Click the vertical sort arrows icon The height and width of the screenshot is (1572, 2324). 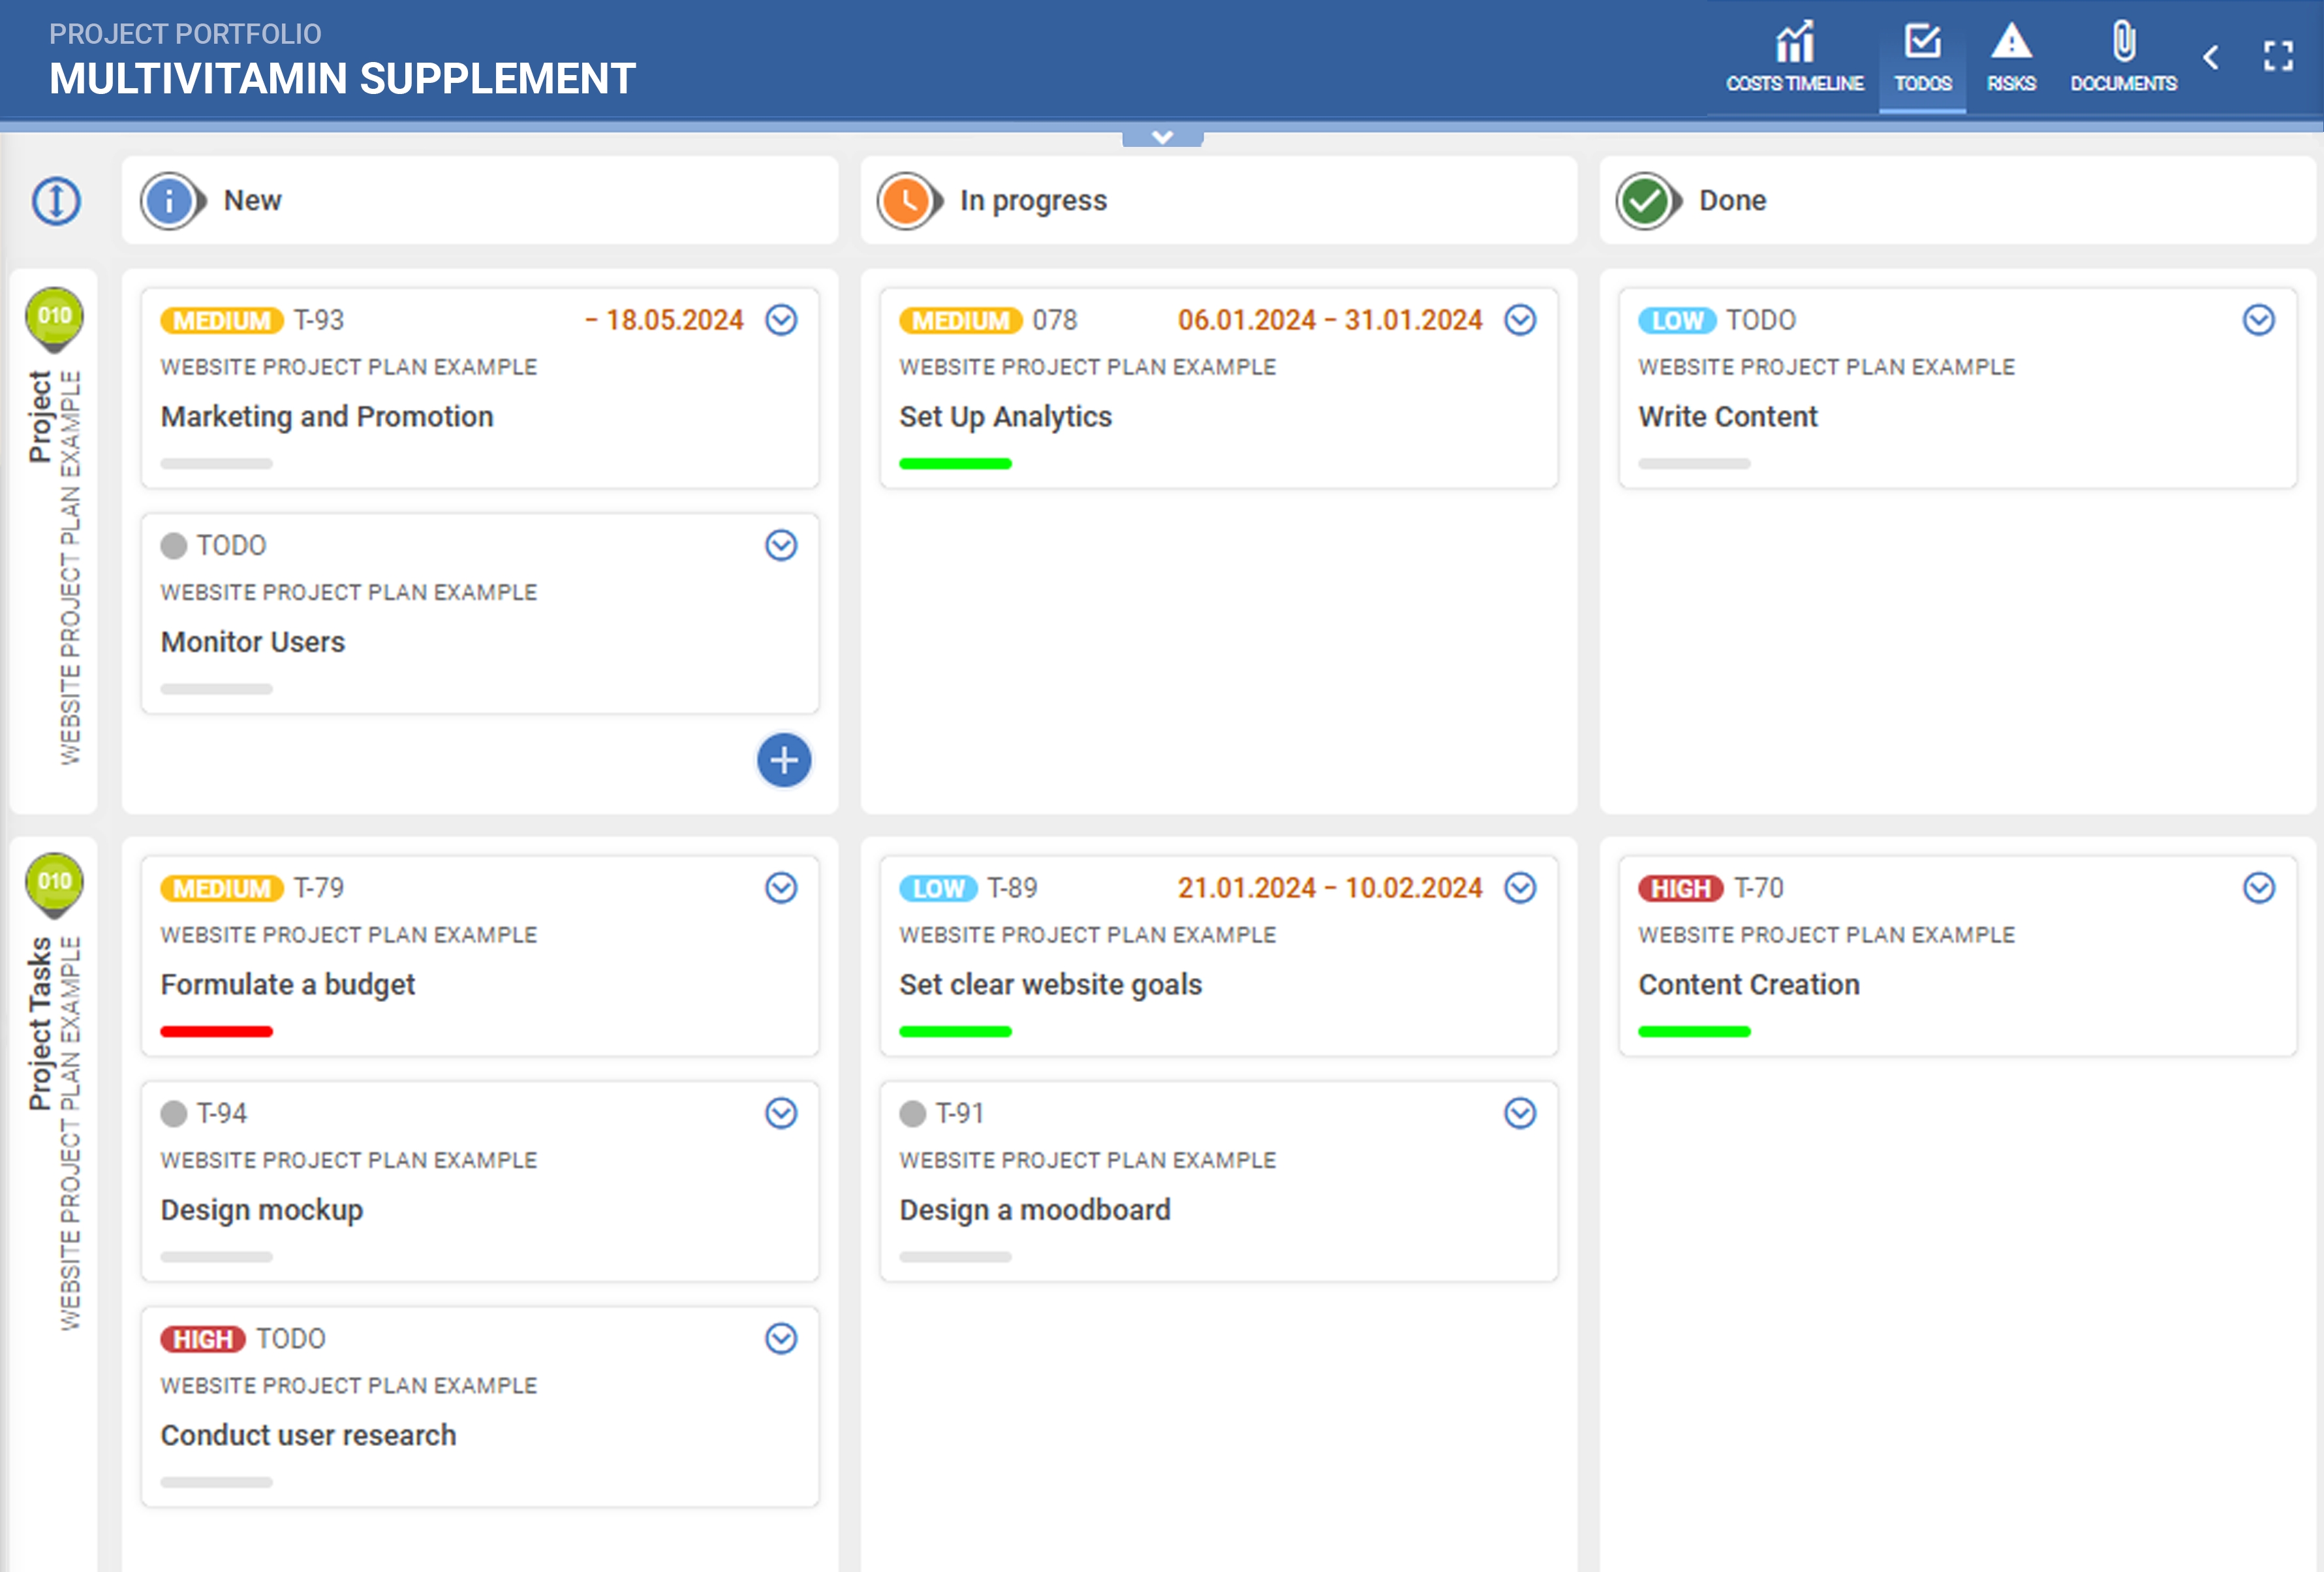point(56,201)
